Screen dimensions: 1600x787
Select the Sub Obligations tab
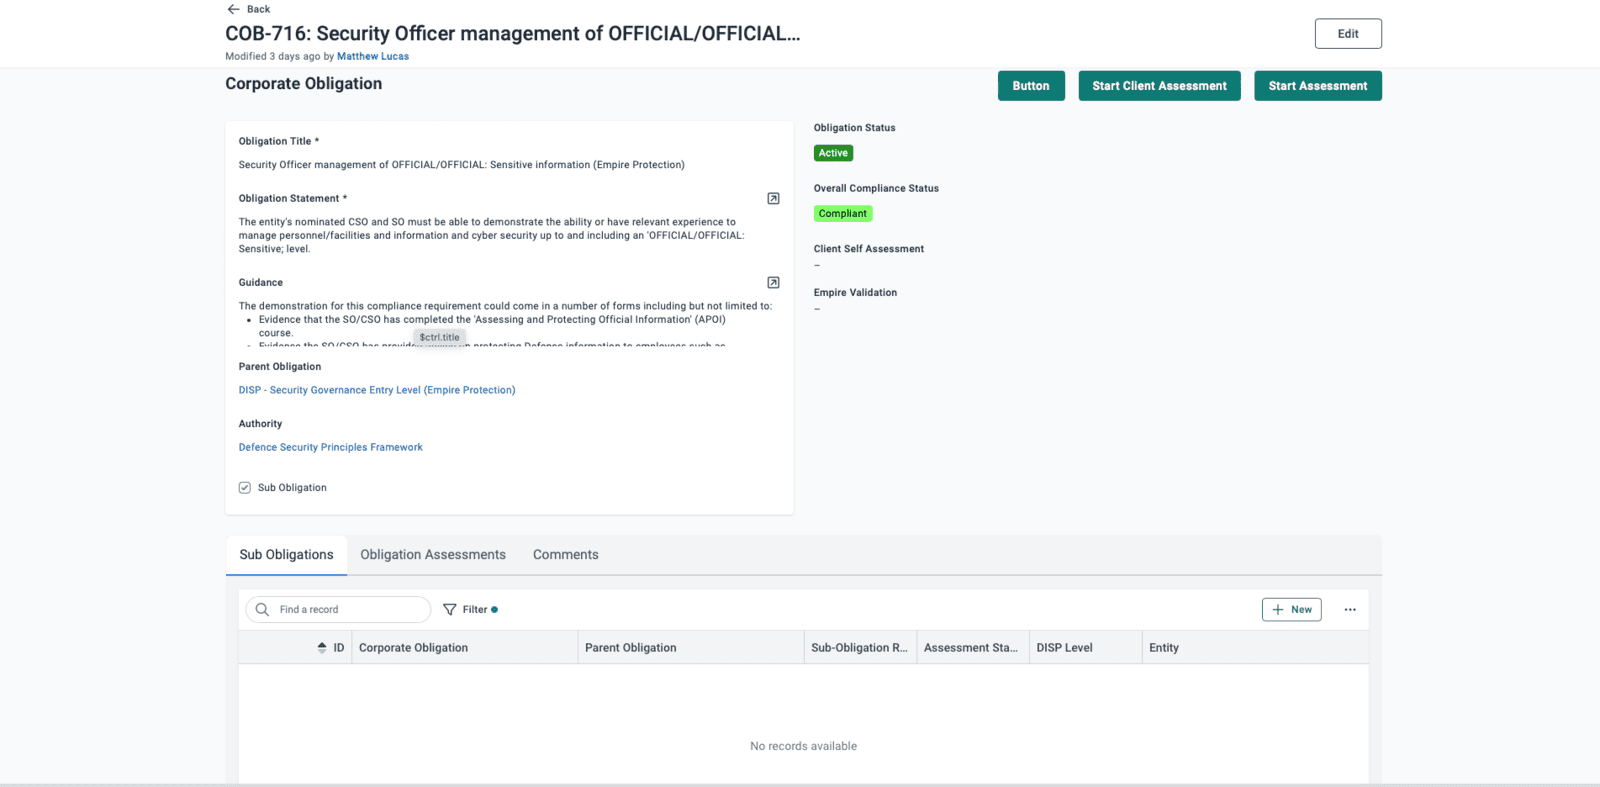tap(286, 555)
